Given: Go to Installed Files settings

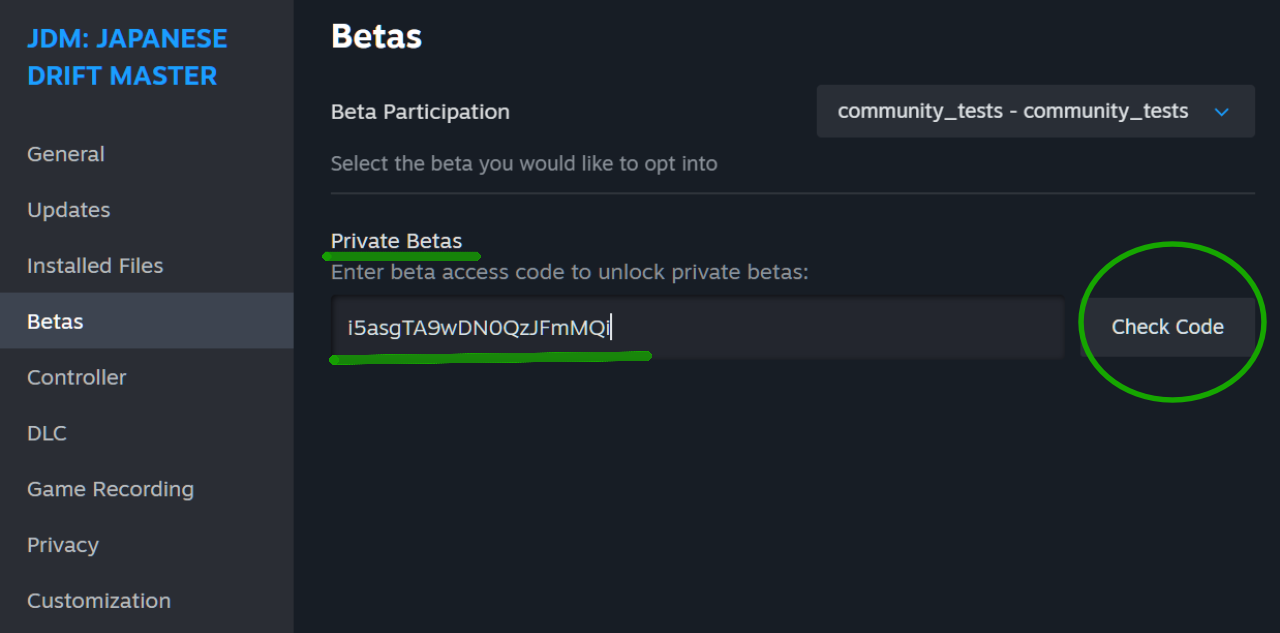Looking at the screenshot, I should tap(95, 266).
